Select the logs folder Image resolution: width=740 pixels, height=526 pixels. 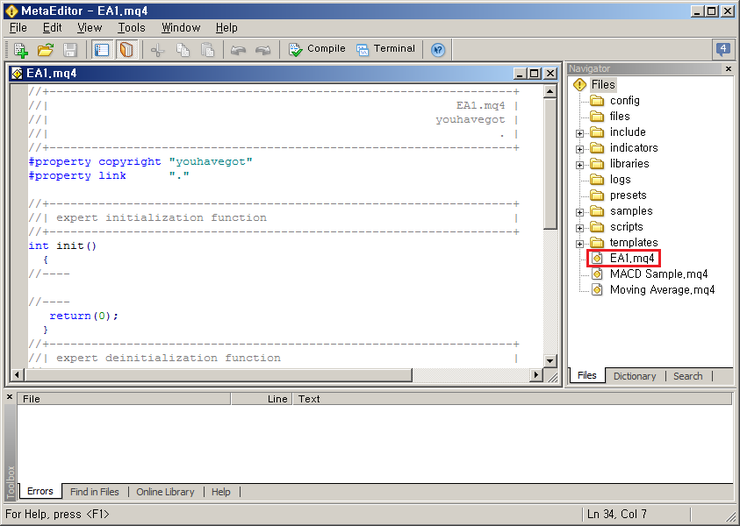click(x=620, y=179)
